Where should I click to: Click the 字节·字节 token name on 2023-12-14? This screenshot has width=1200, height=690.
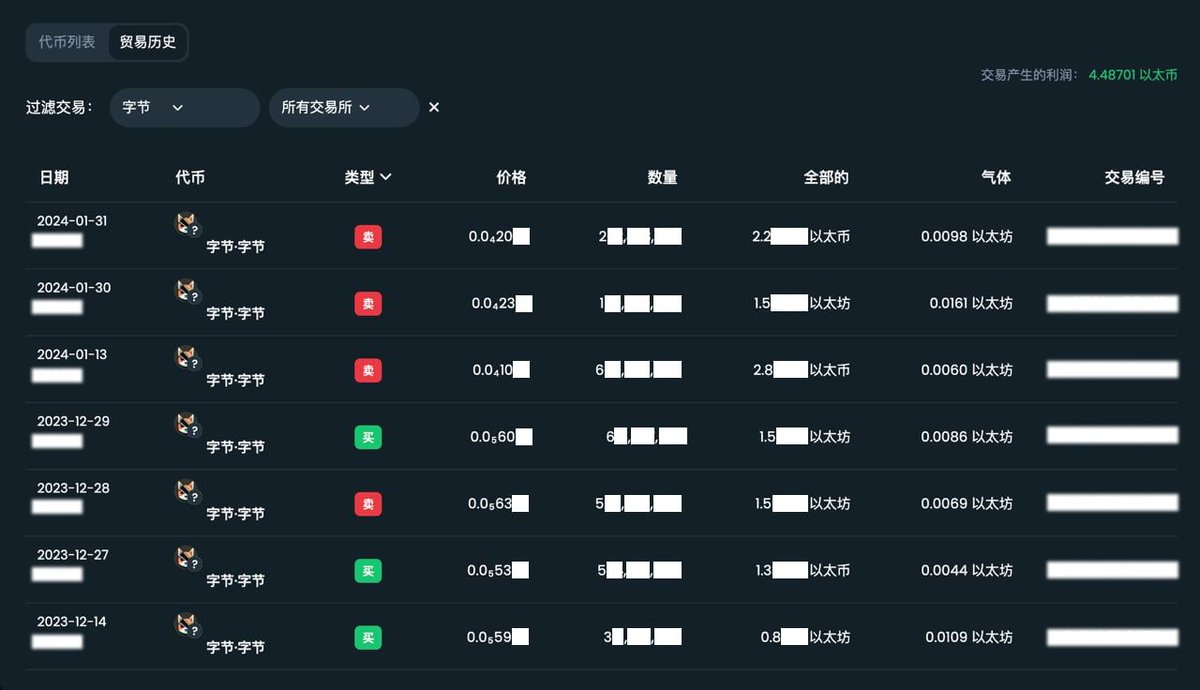[x=236, y=647]
